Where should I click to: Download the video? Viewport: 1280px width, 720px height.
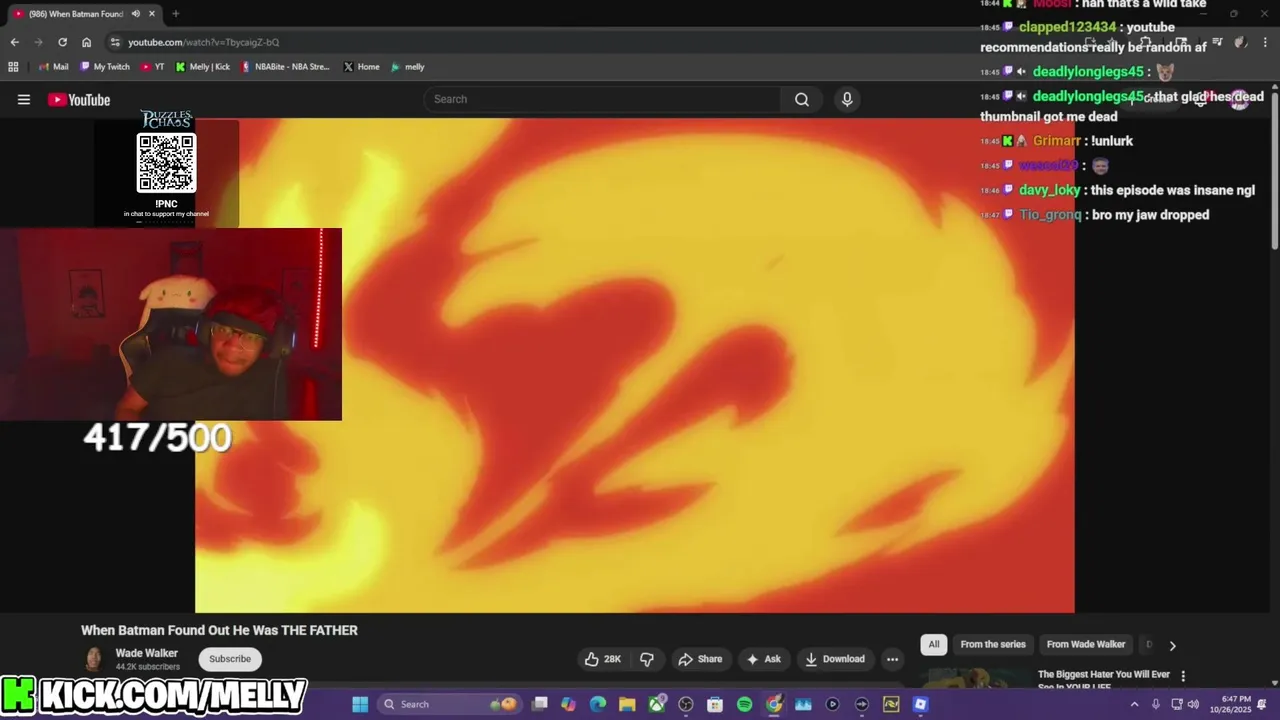coord(835,659)
